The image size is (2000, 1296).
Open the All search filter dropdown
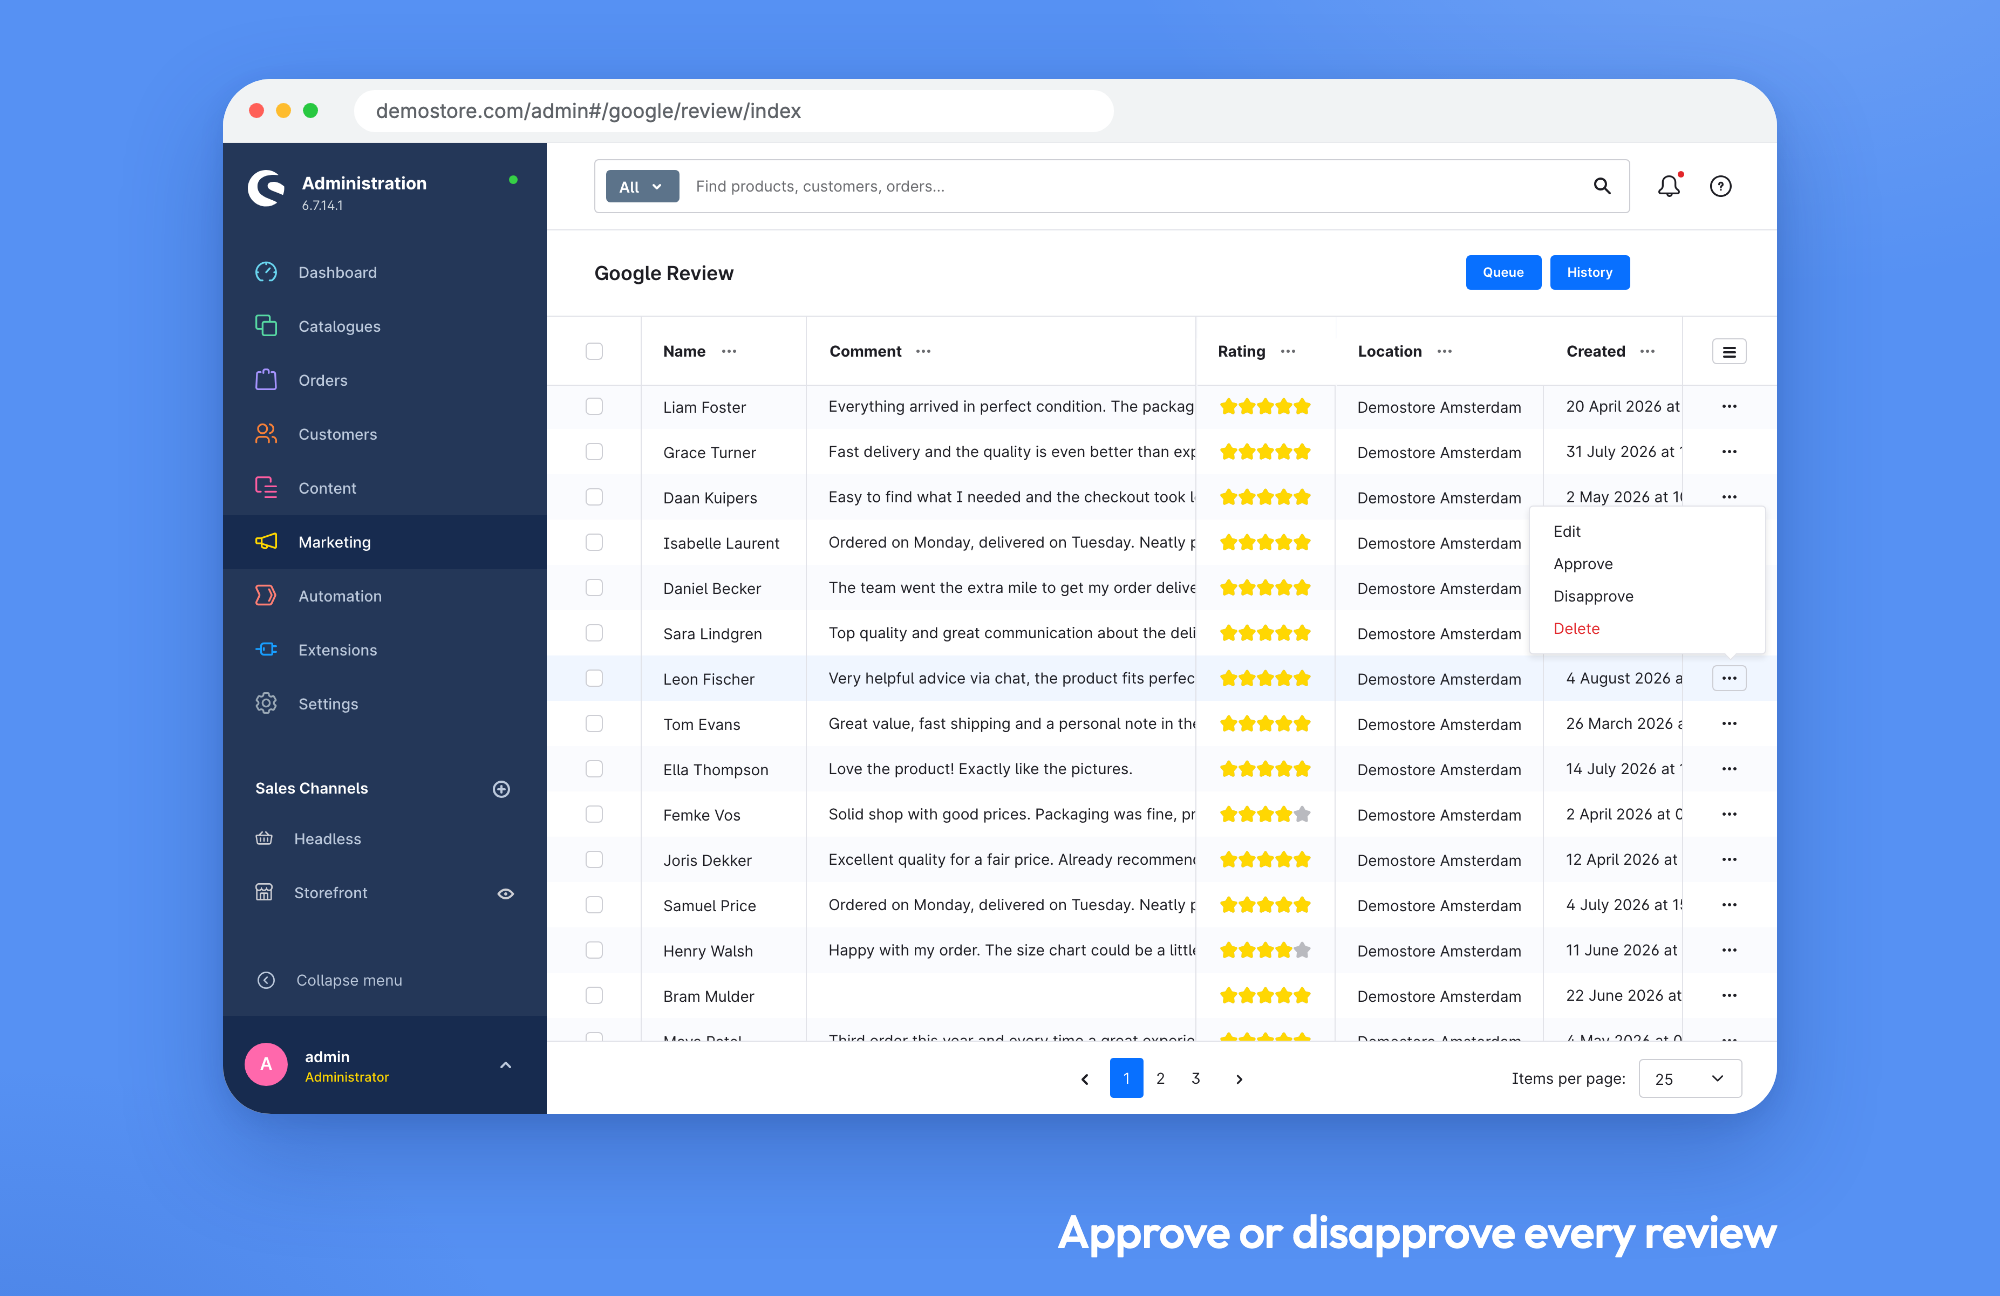coord(642,187)
